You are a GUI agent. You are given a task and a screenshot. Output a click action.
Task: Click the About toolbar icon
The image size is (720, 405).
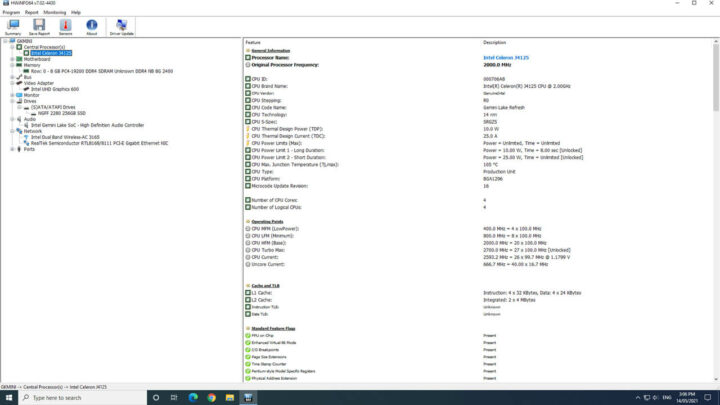point(91,27)
